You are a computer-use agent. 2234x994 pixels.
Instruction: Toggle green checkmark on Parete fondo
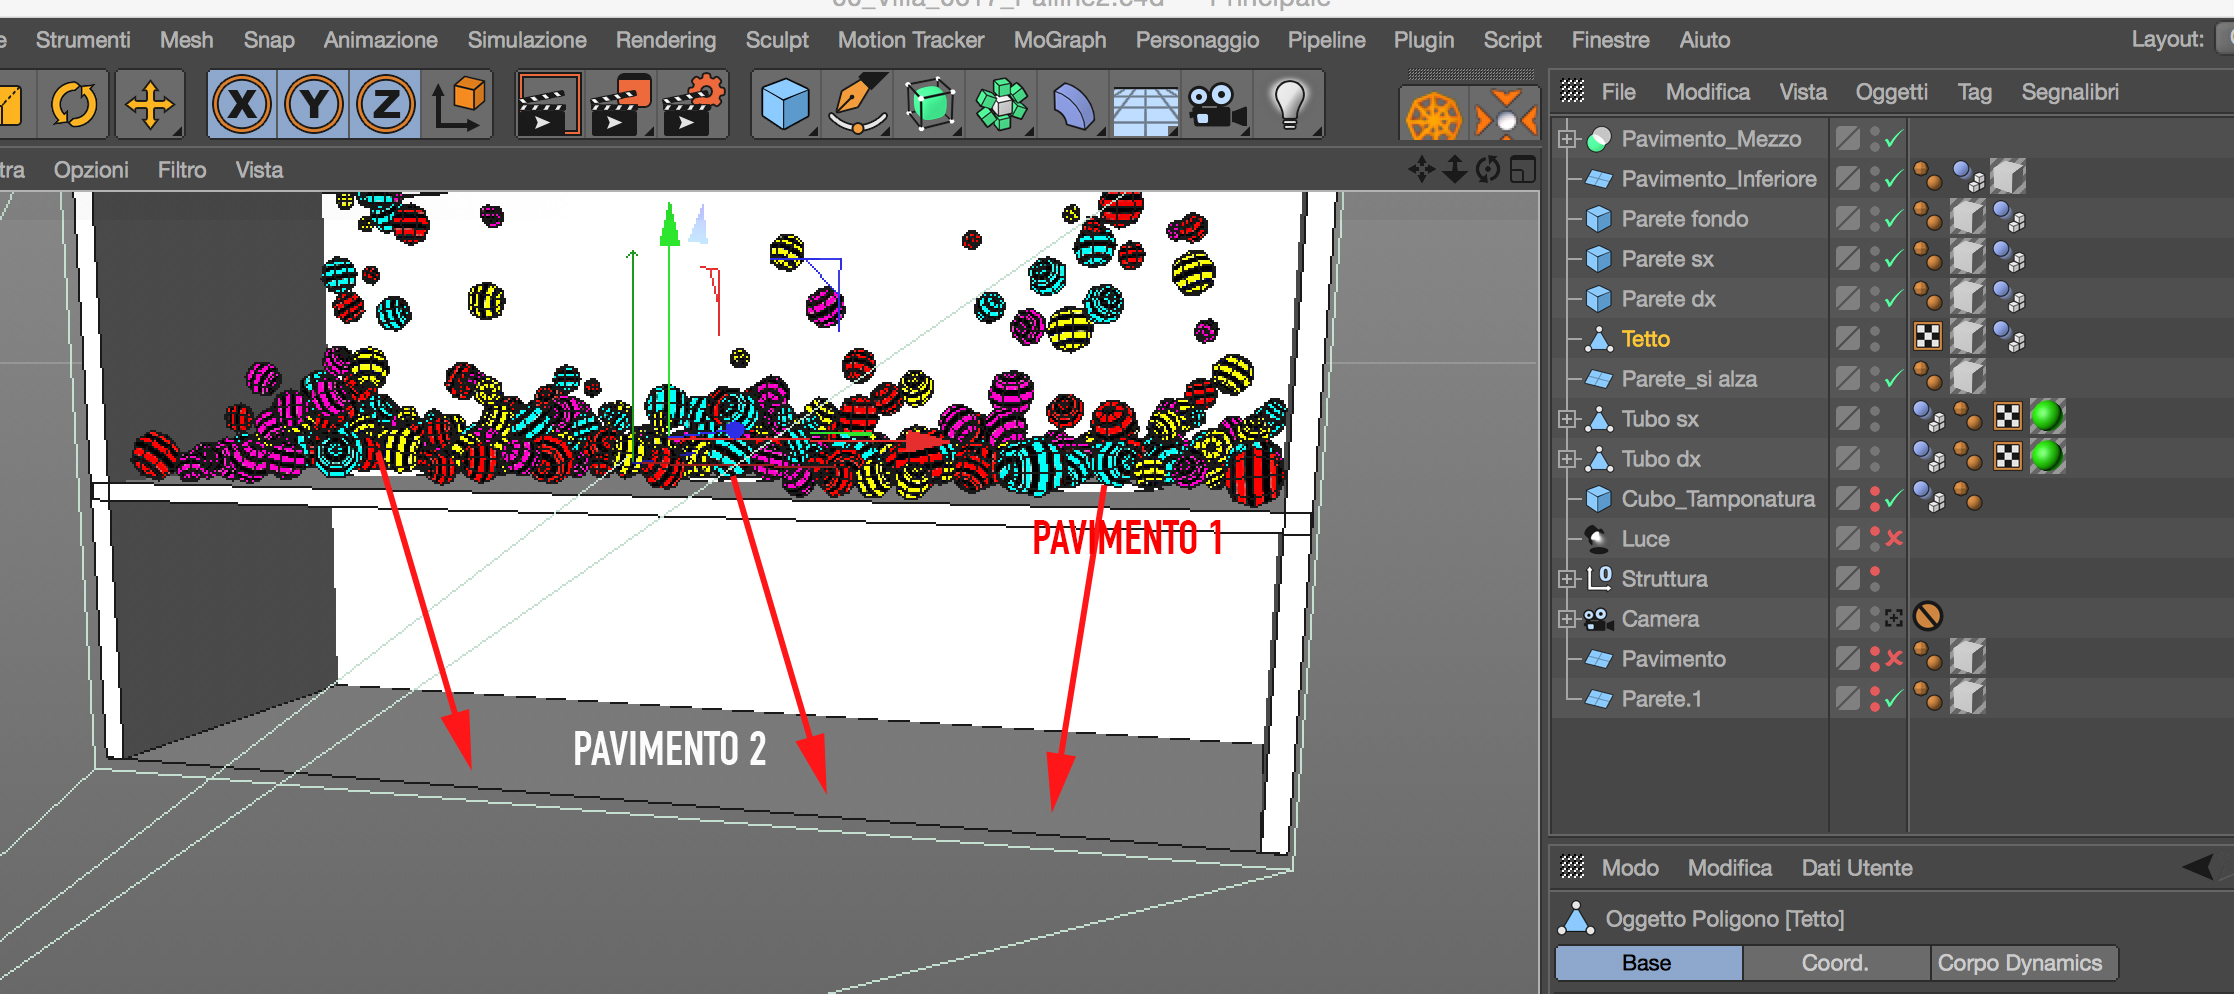pos(1893,219)
